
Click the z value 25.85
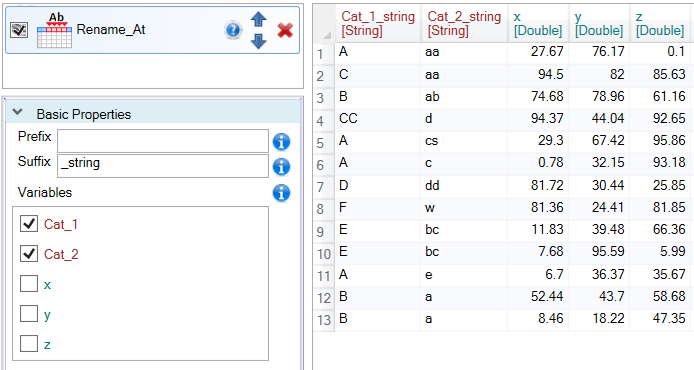pyautogui.click(x=660, y=185)
